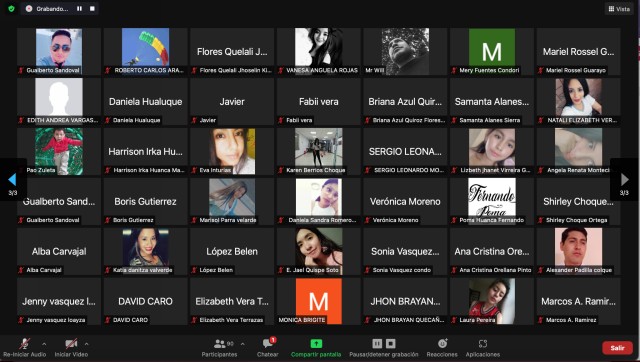The image size is (640, 362).
Task: Select EDITH ANDREA VARGAS tile
Action: coord(59,102)
